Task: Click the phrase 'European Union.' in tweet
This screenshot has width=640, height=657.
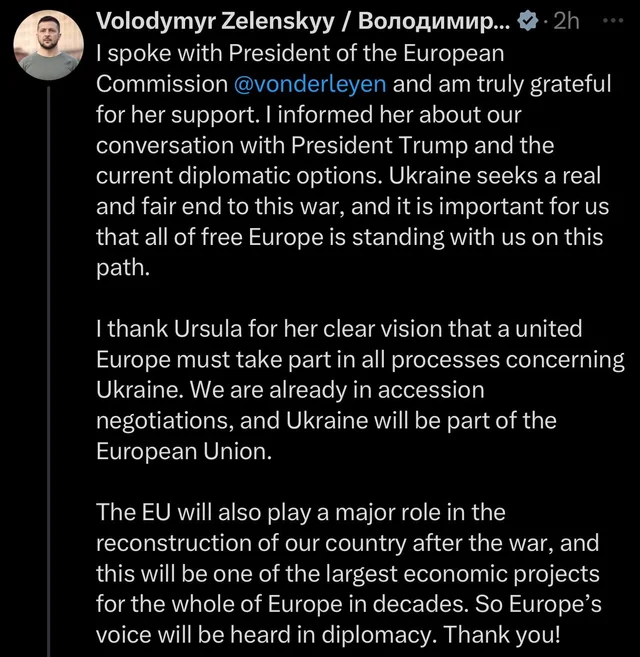Action: [x=184, y=451]
